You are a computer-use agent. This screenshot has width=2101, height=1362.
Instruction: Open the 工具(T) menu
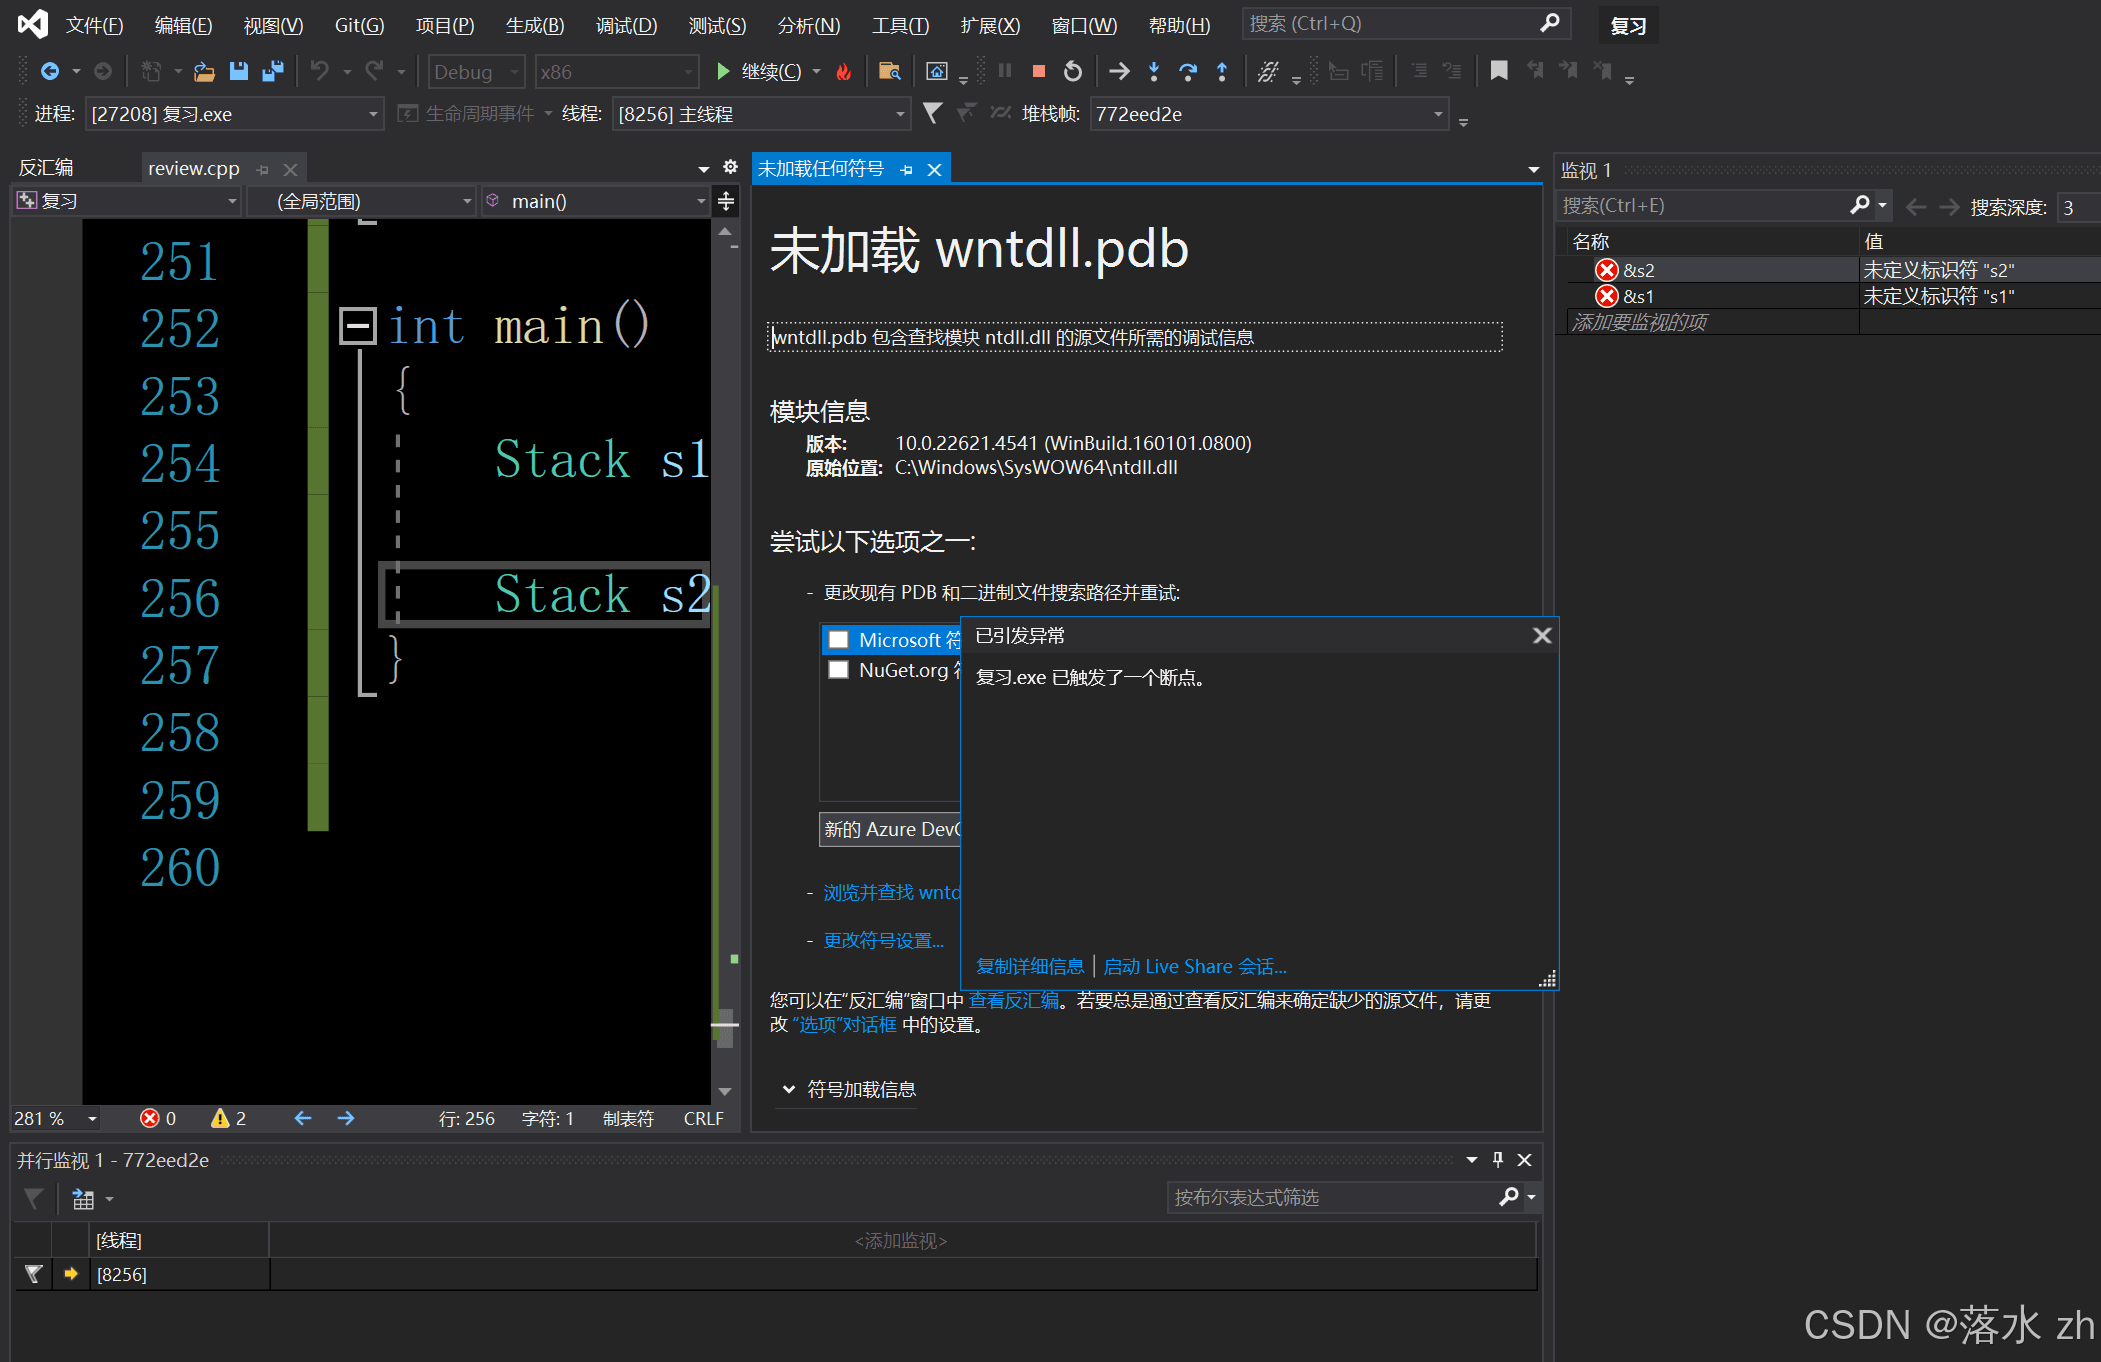pos(900,25)
